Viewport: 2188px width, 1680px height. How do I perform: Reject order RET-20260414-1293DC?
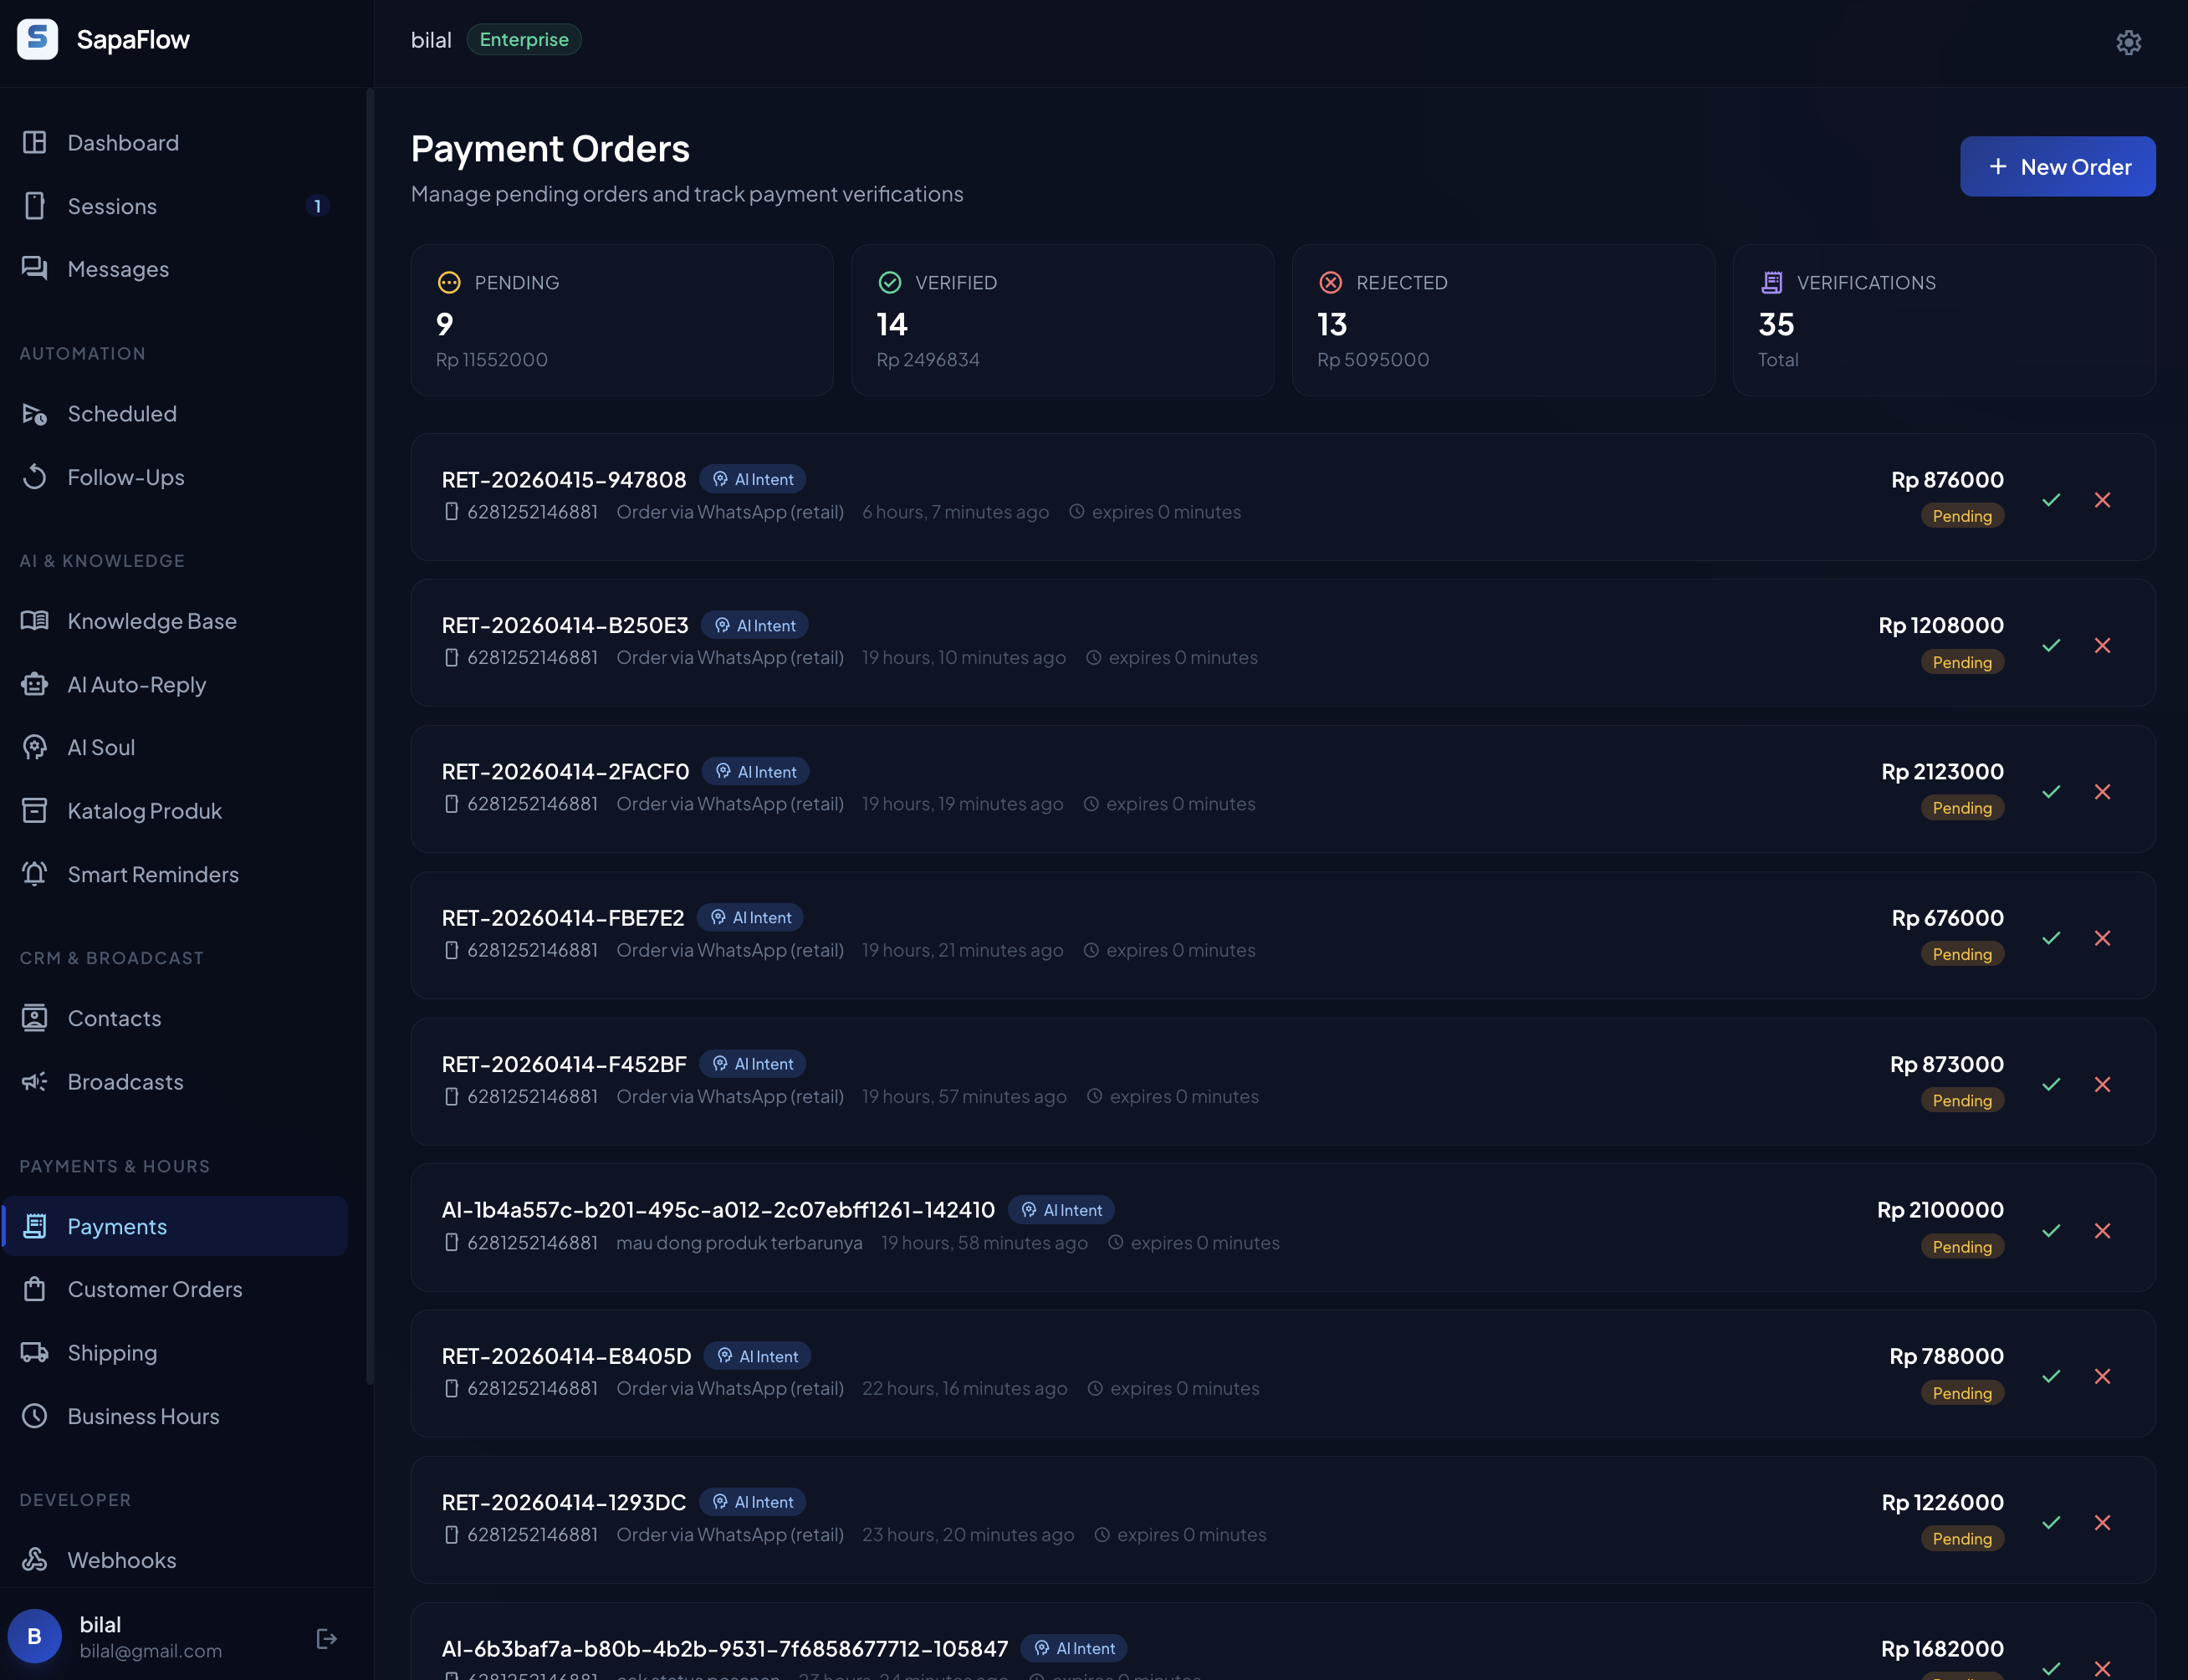[2102, 1523]
